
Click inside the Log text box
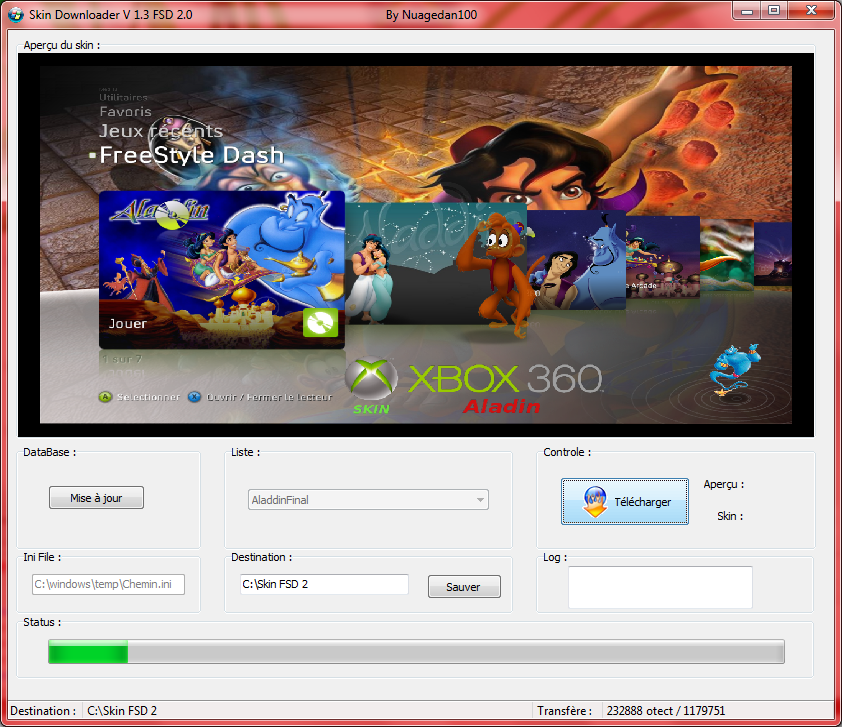click(x=660, y=587)
